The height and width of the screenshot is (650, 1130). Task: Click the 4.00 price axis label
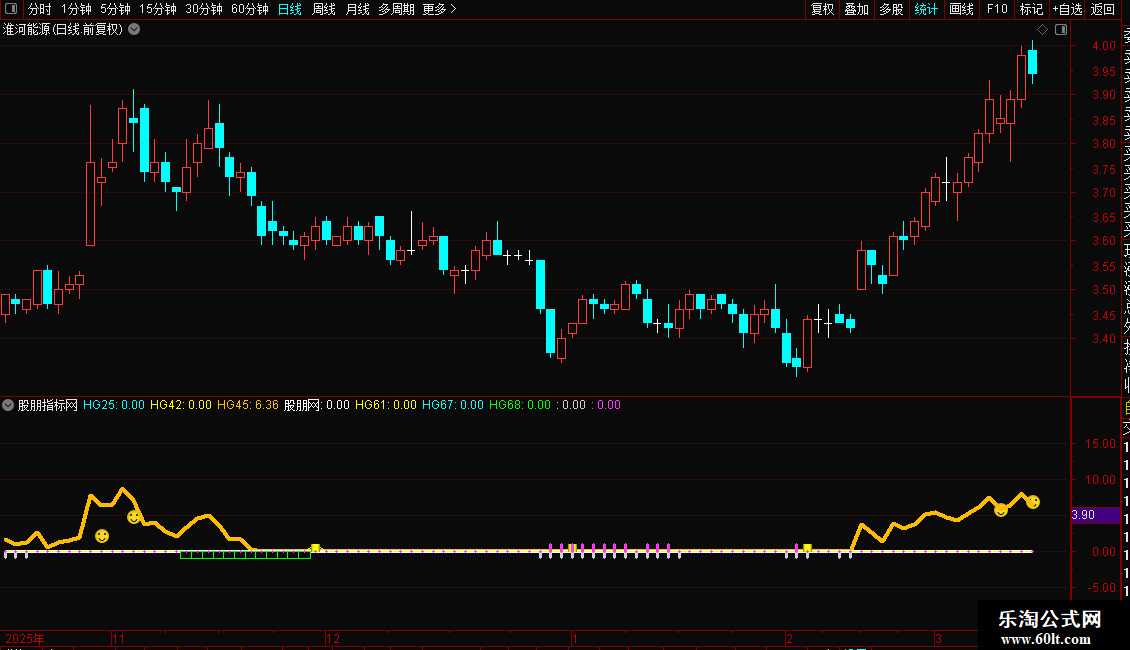(1103, 45)
